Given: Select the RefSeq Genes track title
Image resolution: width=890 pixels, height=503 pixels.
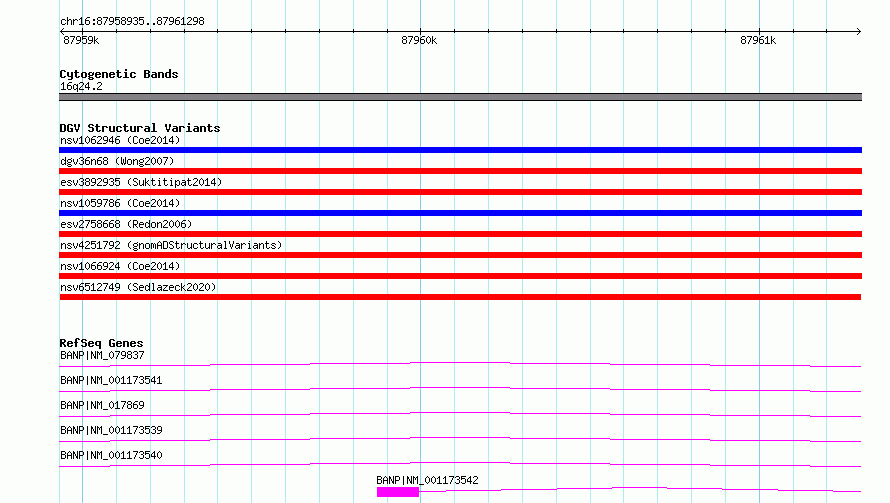Looking at the screenshot, I should click(101, 343).
